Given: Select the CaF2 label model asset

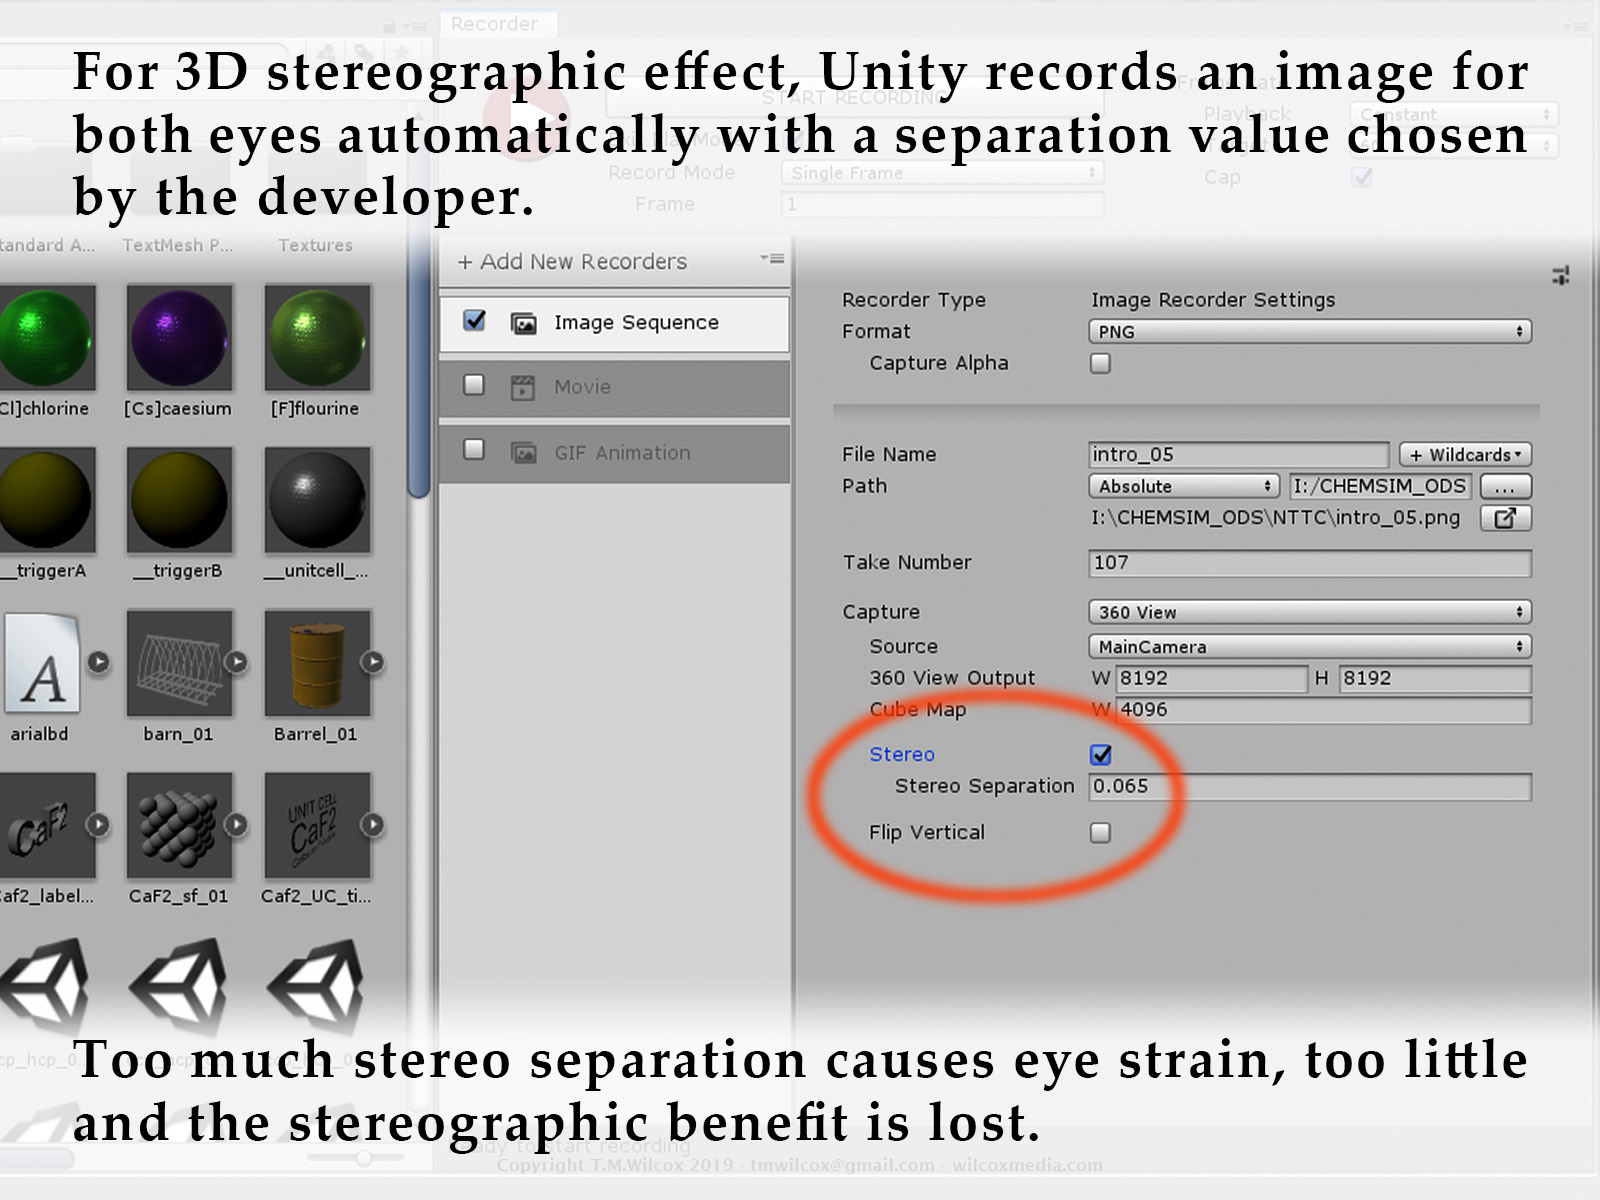Looking at the screenshot, I should pyautogui.click(x=46, y=825).
